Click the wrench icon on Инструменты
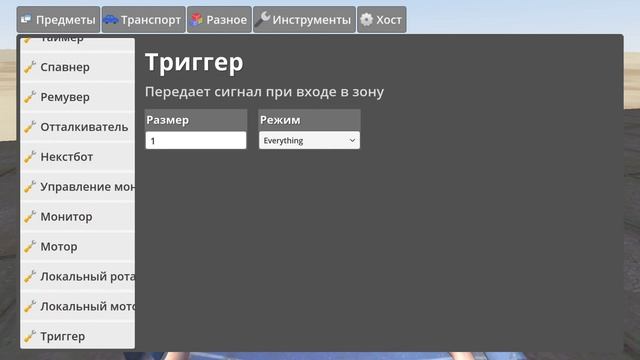Viewport: 640px width, 360px height. pos(262,19)
